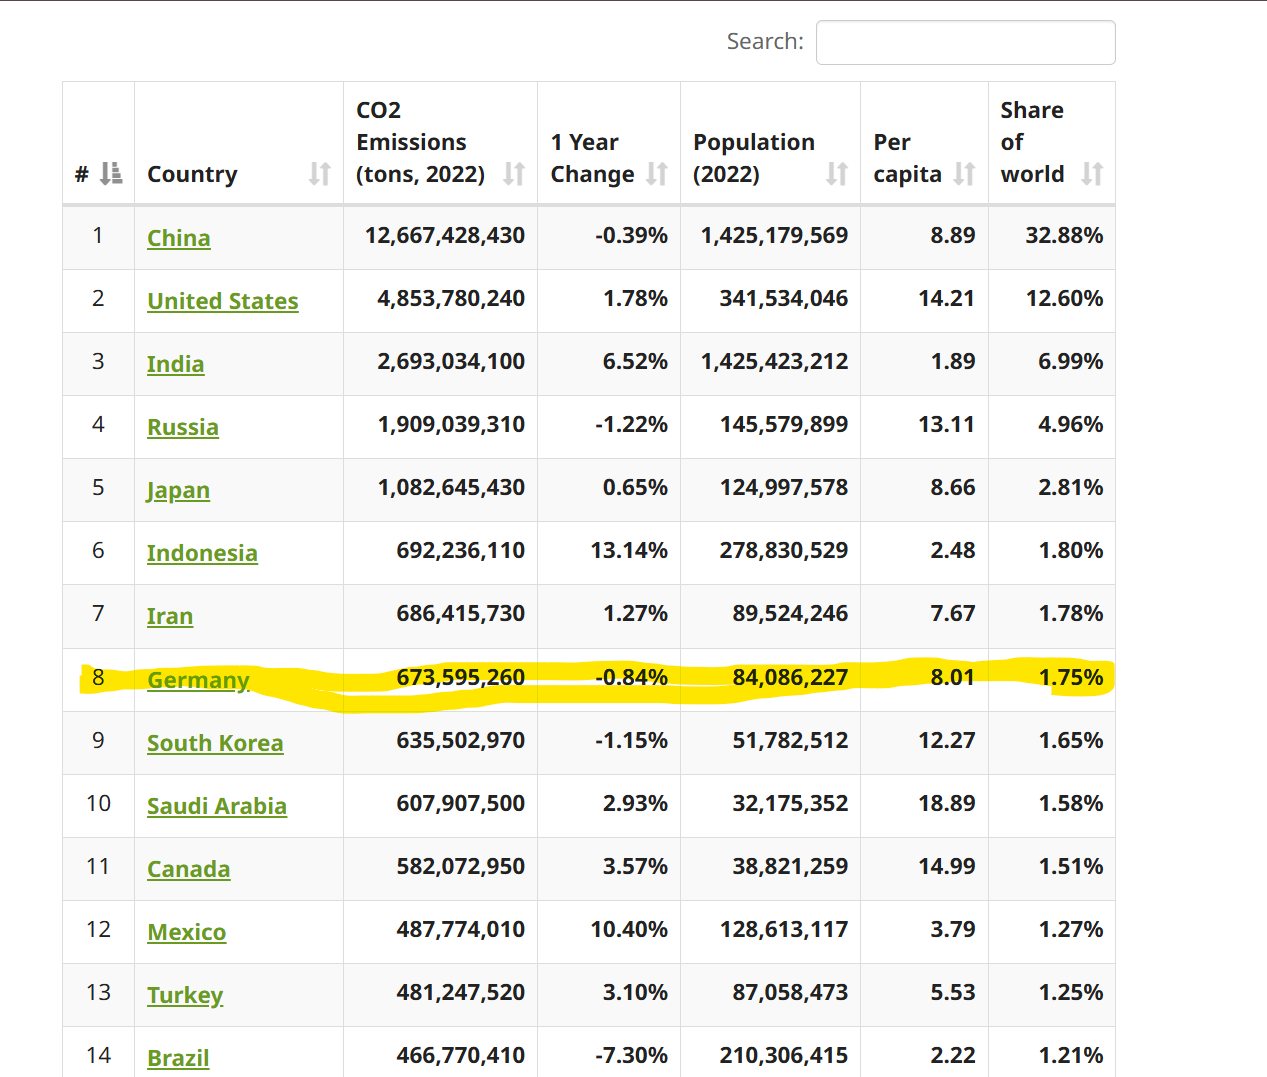Click Mexico's 10.40% yearly change
This screenshot has height=1077, width=1267.
click(629, 929)
